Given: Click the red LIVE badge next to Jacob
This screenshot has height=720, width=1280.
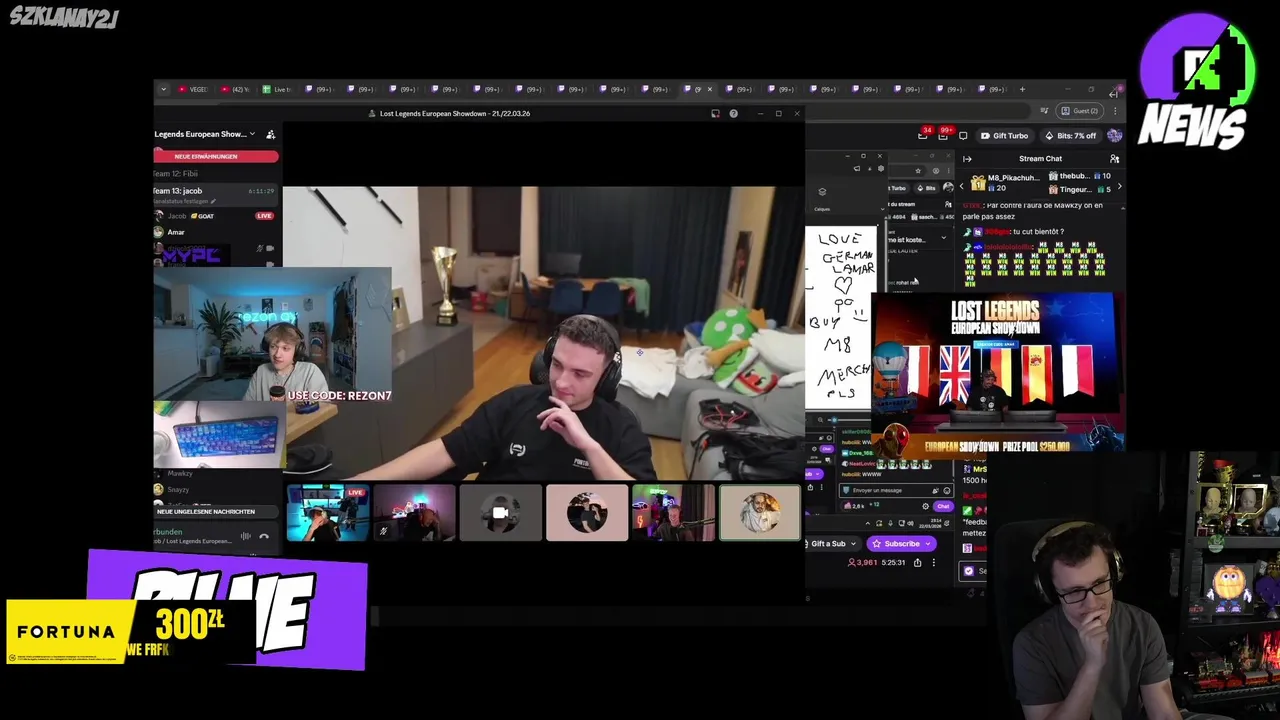Looking at the screenshot, I should [264, 216].
